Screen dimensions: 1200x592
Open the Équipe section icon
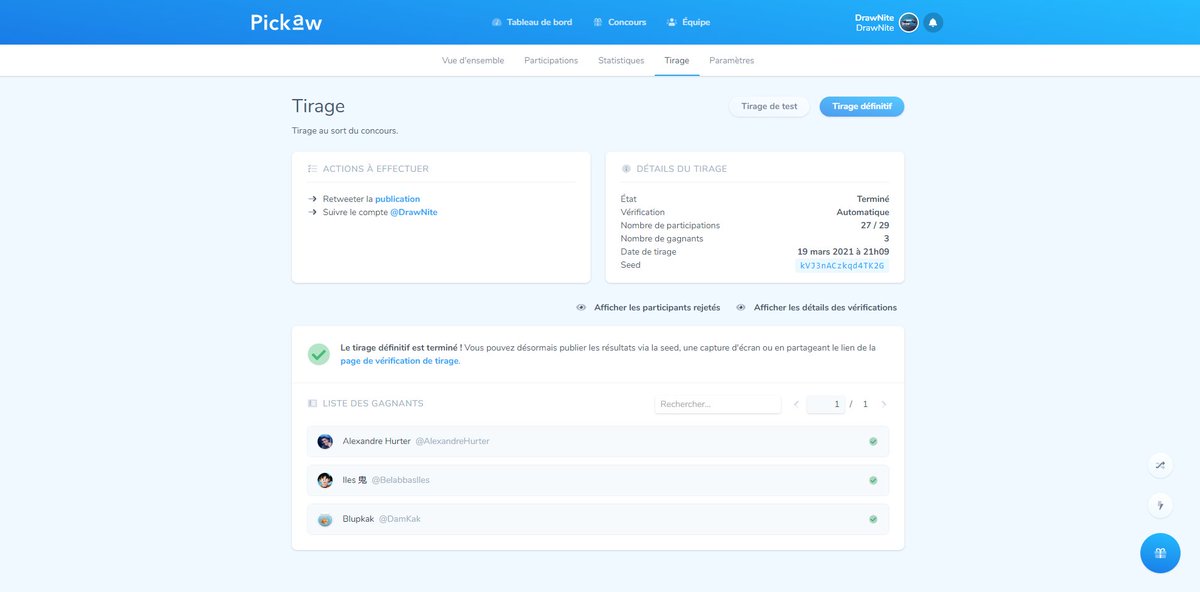[x=672, y=21]
